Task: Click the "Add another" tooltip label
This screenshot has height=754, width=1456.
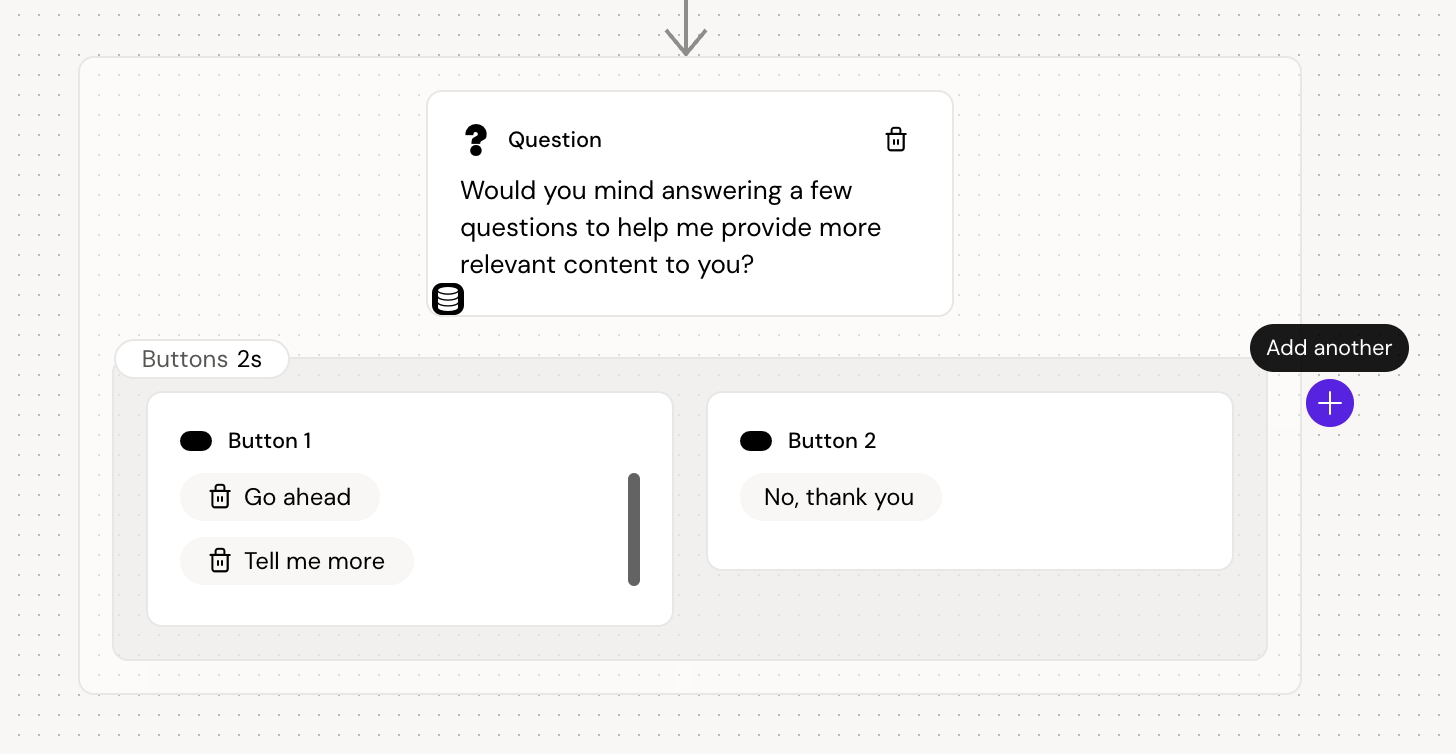Action: pos(1329,348)
